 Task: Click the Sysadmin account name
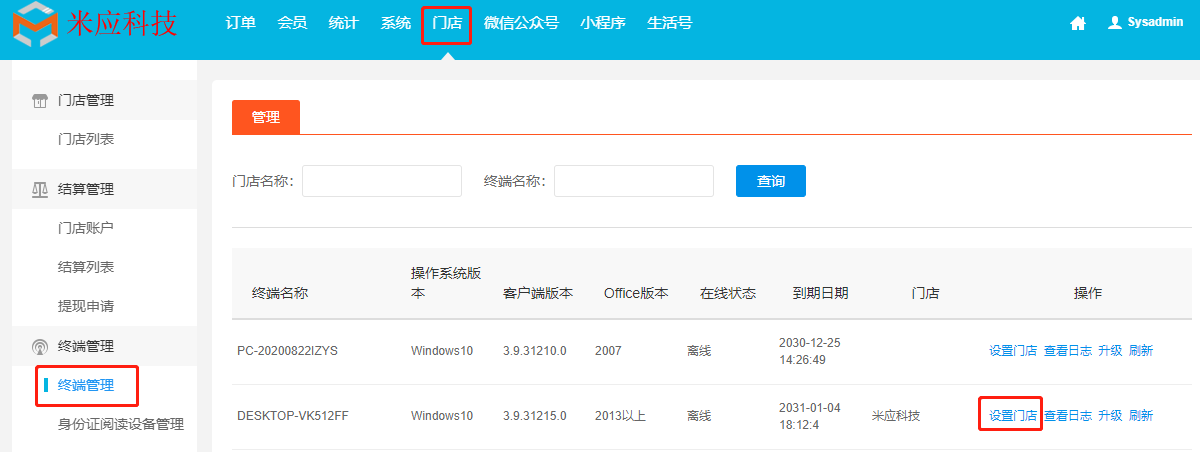tap(1154, 23)
